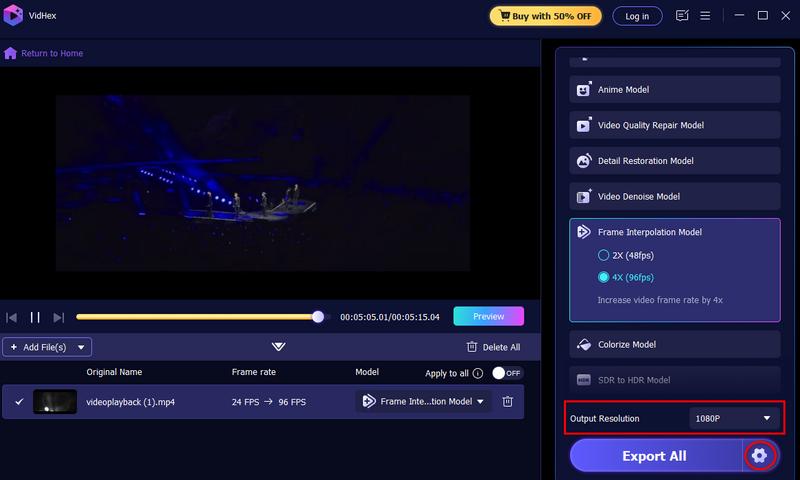Click the export settings gear icon

[x=759, y=456]
